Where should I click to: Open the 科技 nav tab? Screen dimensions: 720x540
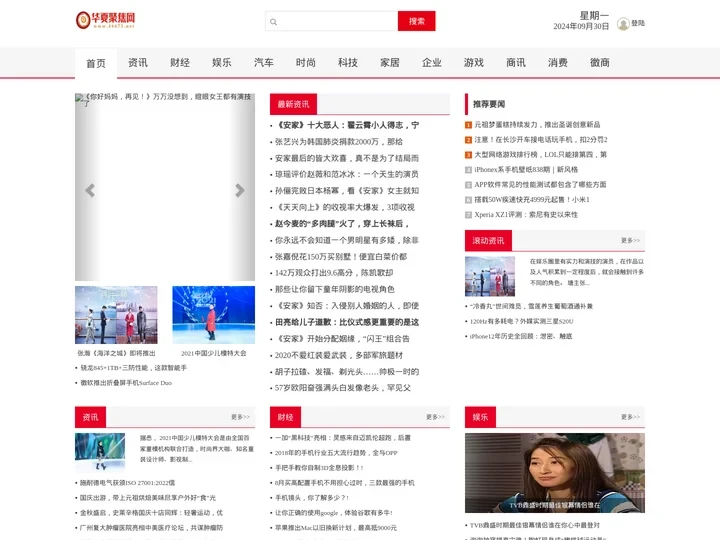click(x=348, y=62)
